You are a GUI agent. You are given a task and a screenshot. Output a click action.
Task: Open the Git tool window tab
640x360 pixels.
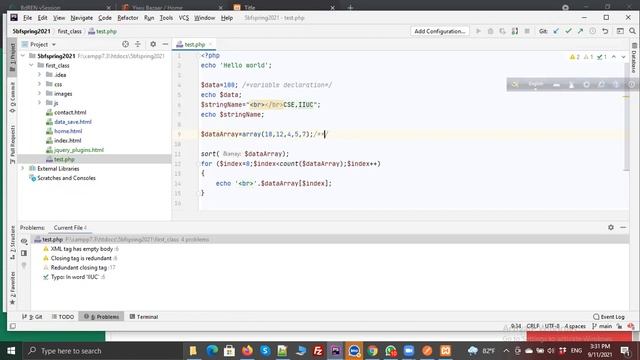point(32,317)
